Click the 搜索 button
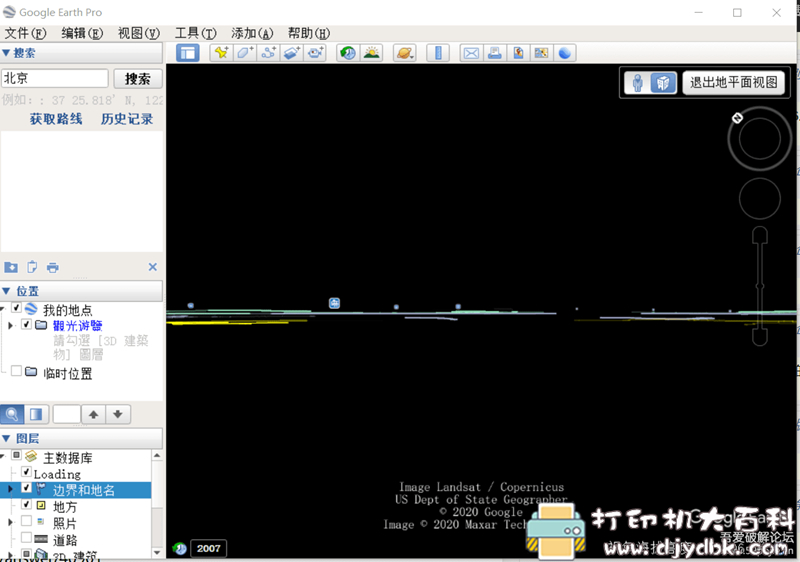 [x=138, y=79]
